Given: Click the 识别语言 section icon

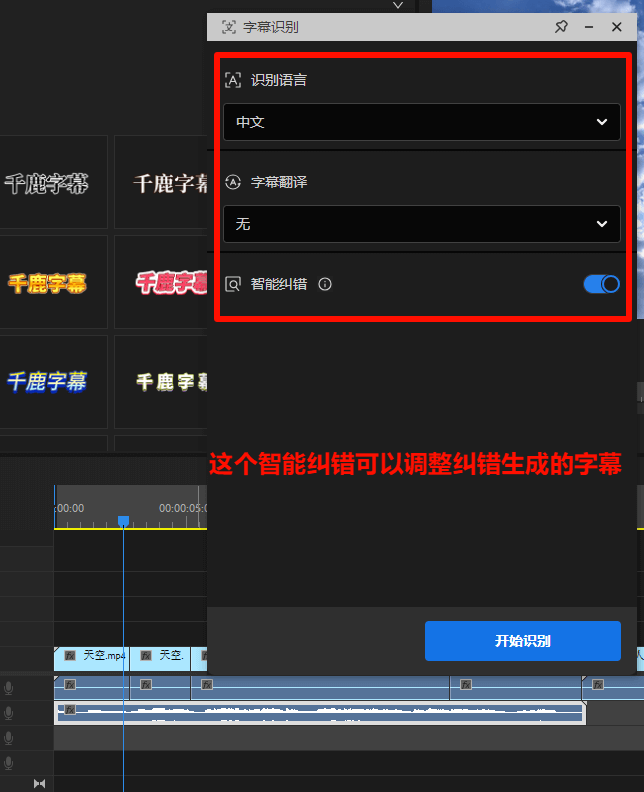Looking at the screenshot, I should pos(233,80).
